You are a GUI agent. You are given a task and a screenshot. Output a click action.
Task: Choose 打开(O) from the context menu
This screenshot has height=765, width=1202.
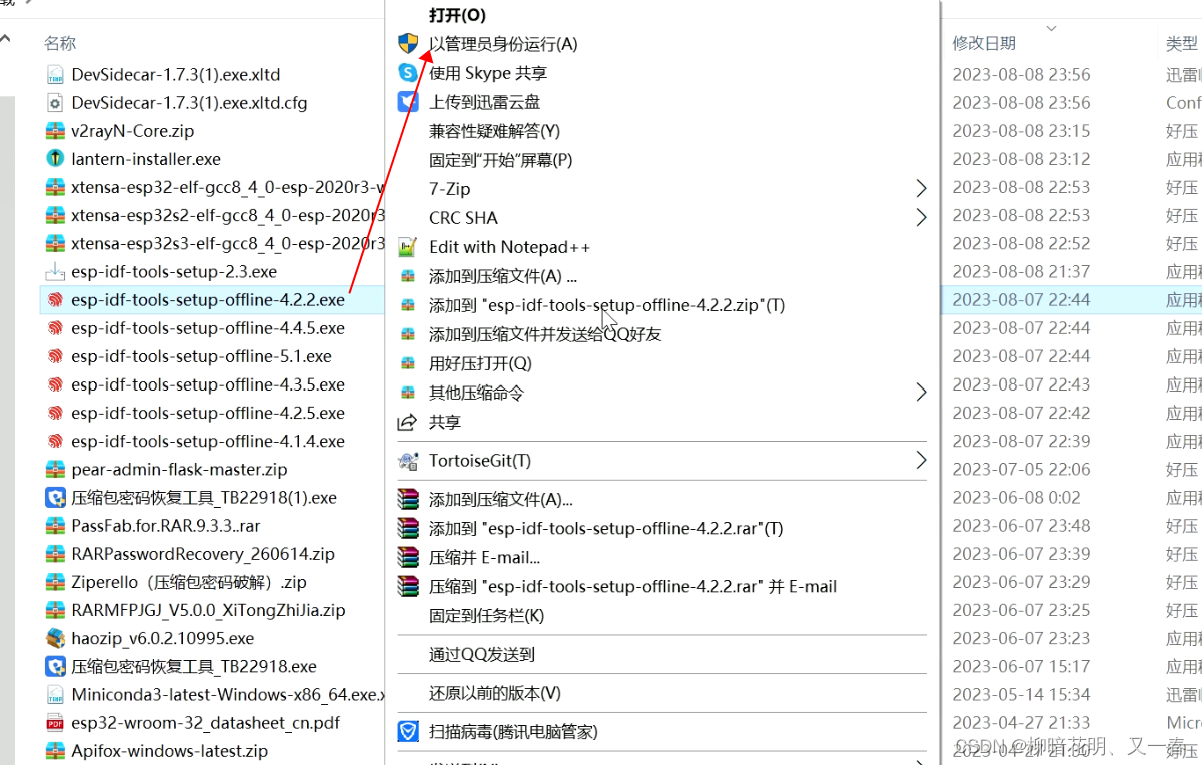coord(457,15)
